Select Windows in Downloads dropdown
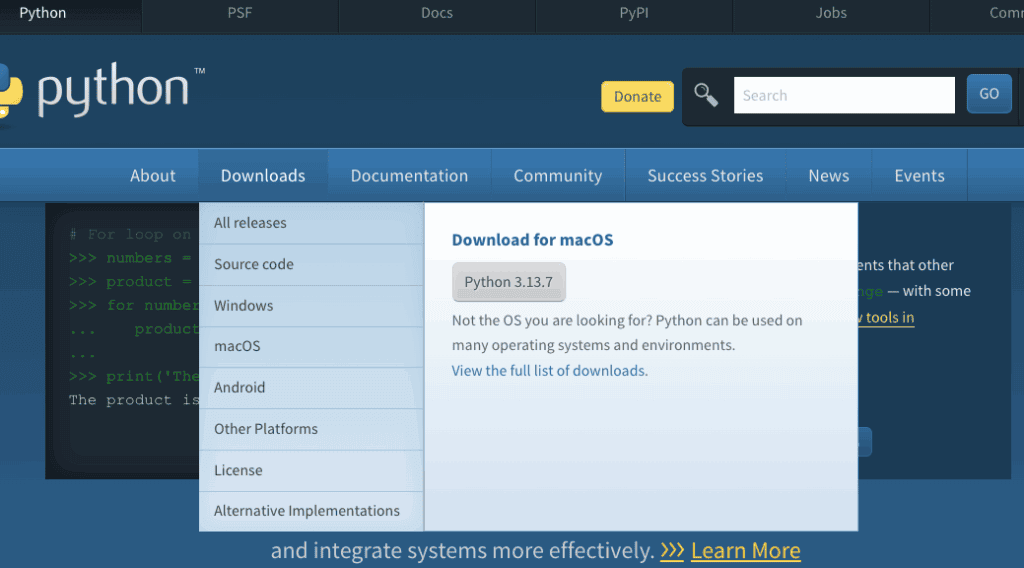This screenshot has height=568, width=1024. point(312,306)
